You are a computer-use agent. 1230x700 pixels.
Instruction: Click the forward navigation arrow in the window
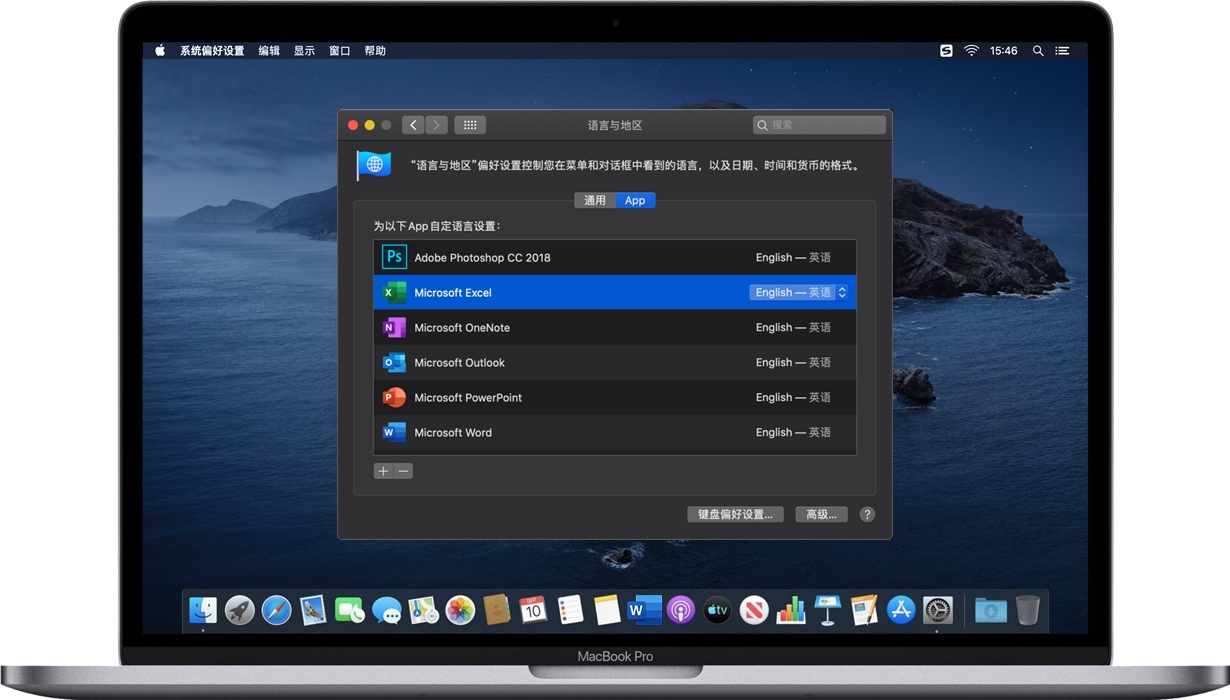pos(436,124)
